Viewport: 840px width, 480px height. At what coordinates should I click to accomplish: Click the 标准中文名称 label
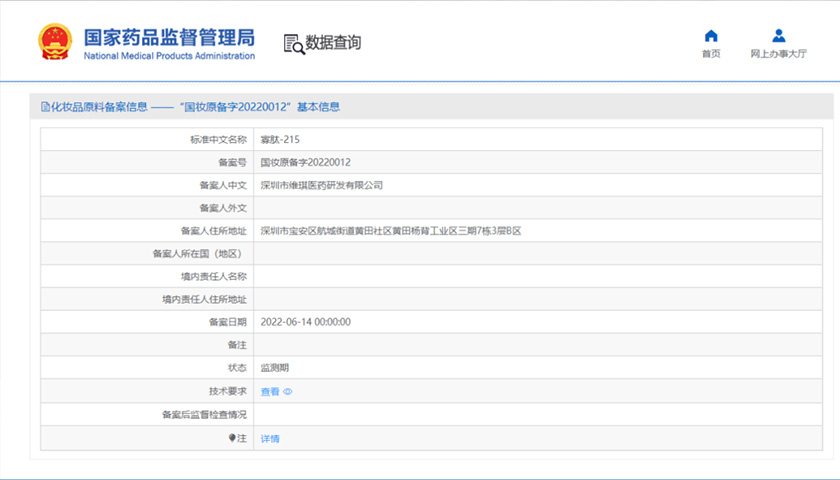coord(218,139)
